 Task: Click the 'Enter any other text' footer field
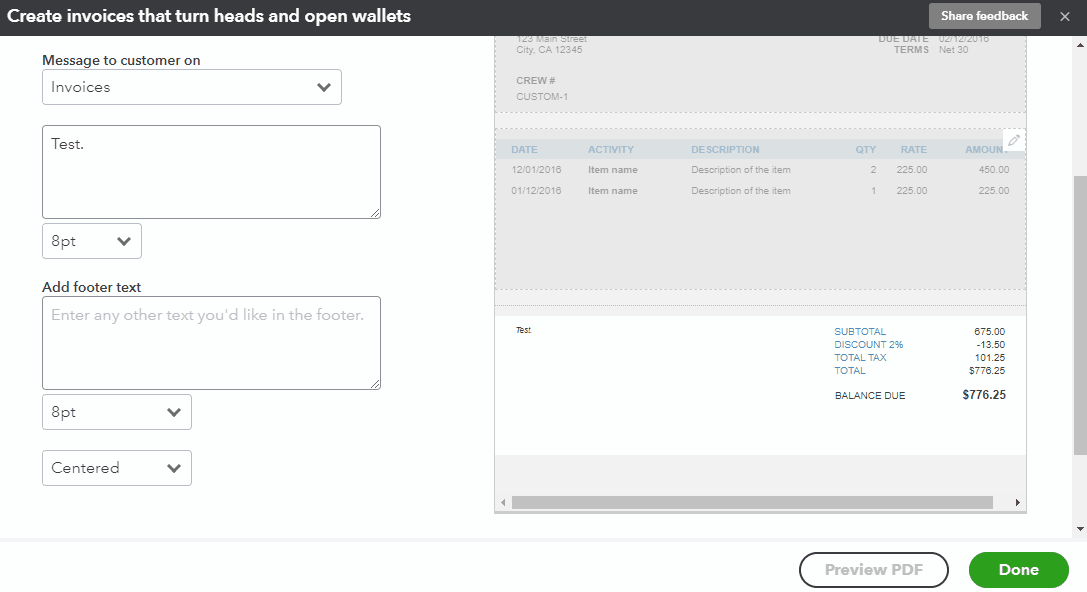tap(211, 342)
